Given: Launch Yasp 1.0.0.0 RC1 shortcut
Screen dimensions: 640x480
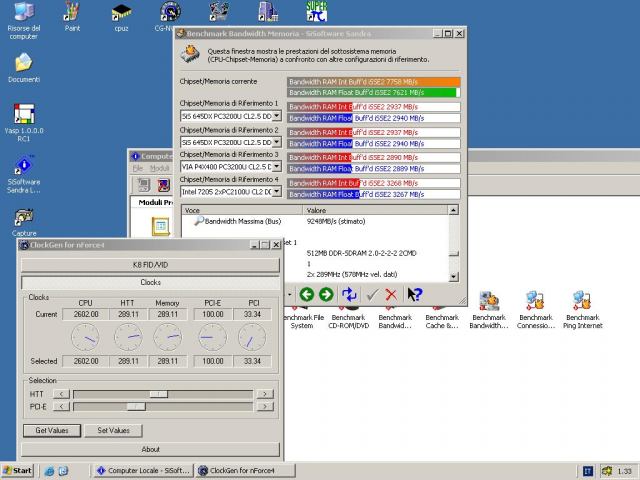Looking at the screenshot, I should pos(24,122).
